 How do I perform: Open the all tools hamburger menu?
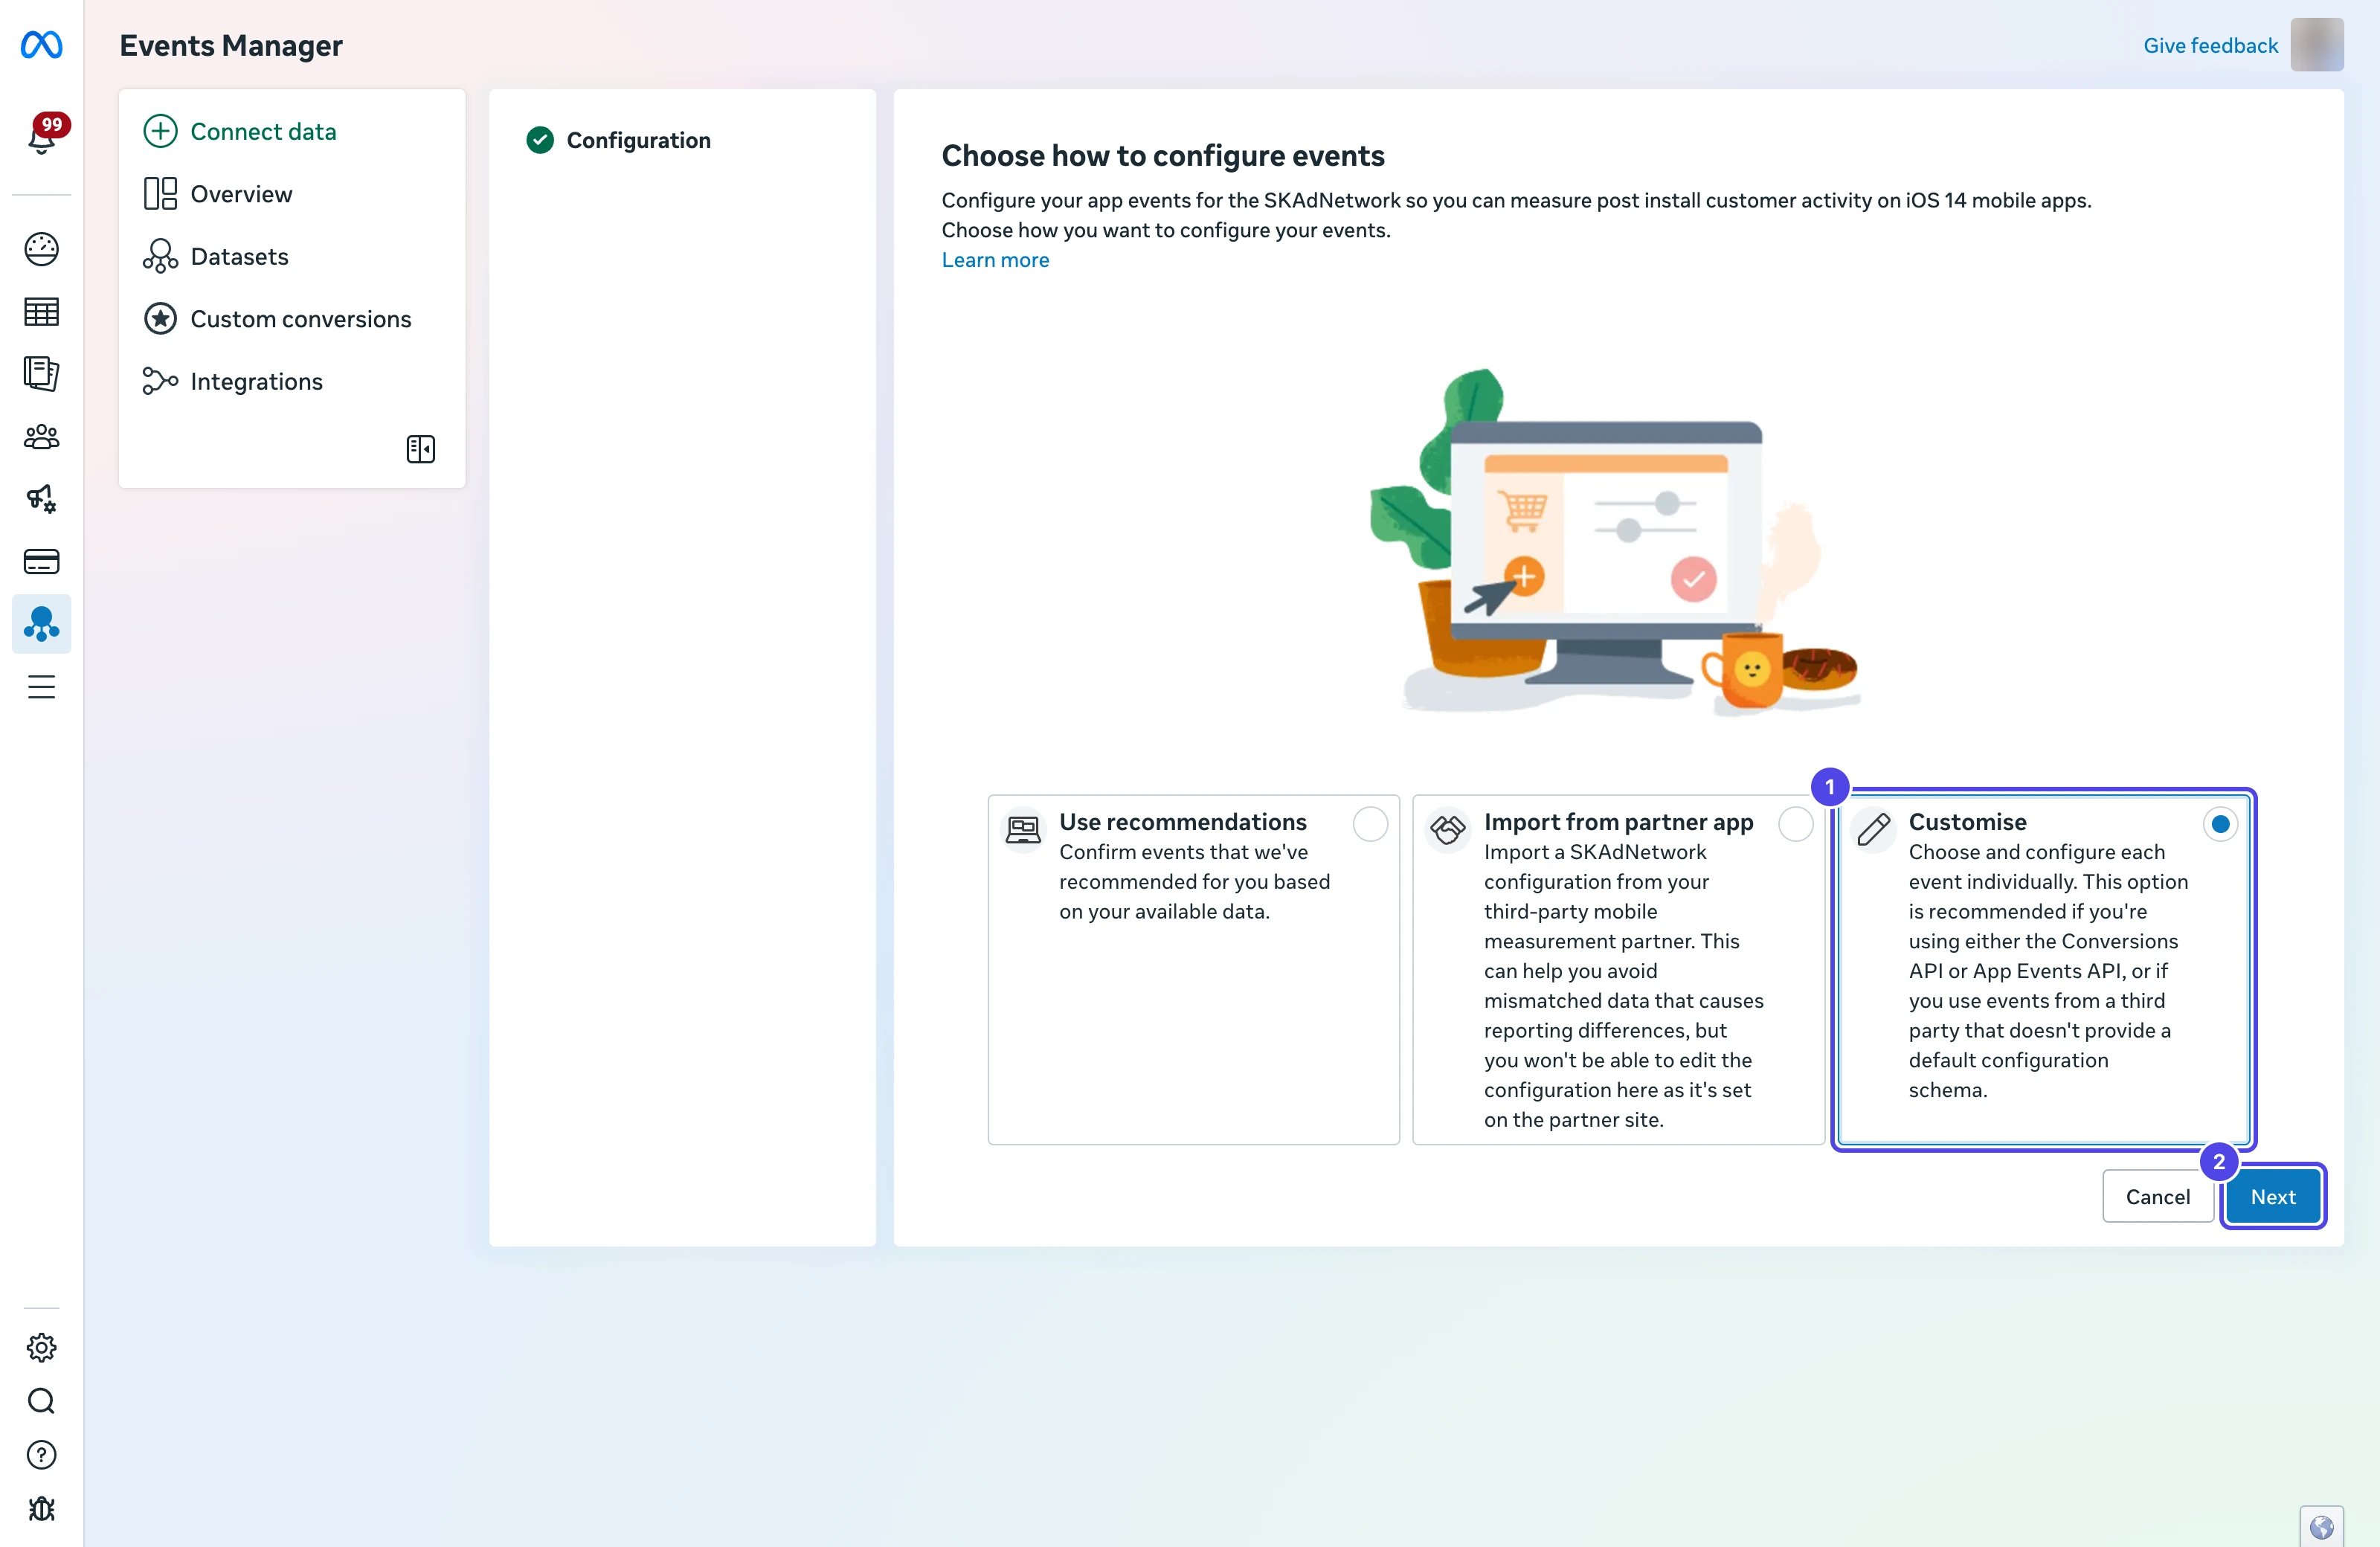41,687
